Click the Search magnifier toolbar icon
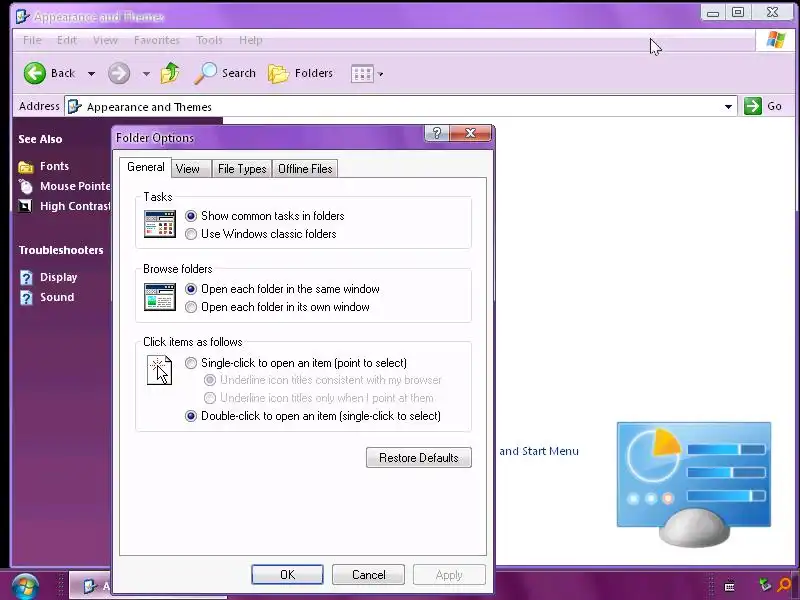This screenshot has height=600, width=800. click(x=206, y=73)
